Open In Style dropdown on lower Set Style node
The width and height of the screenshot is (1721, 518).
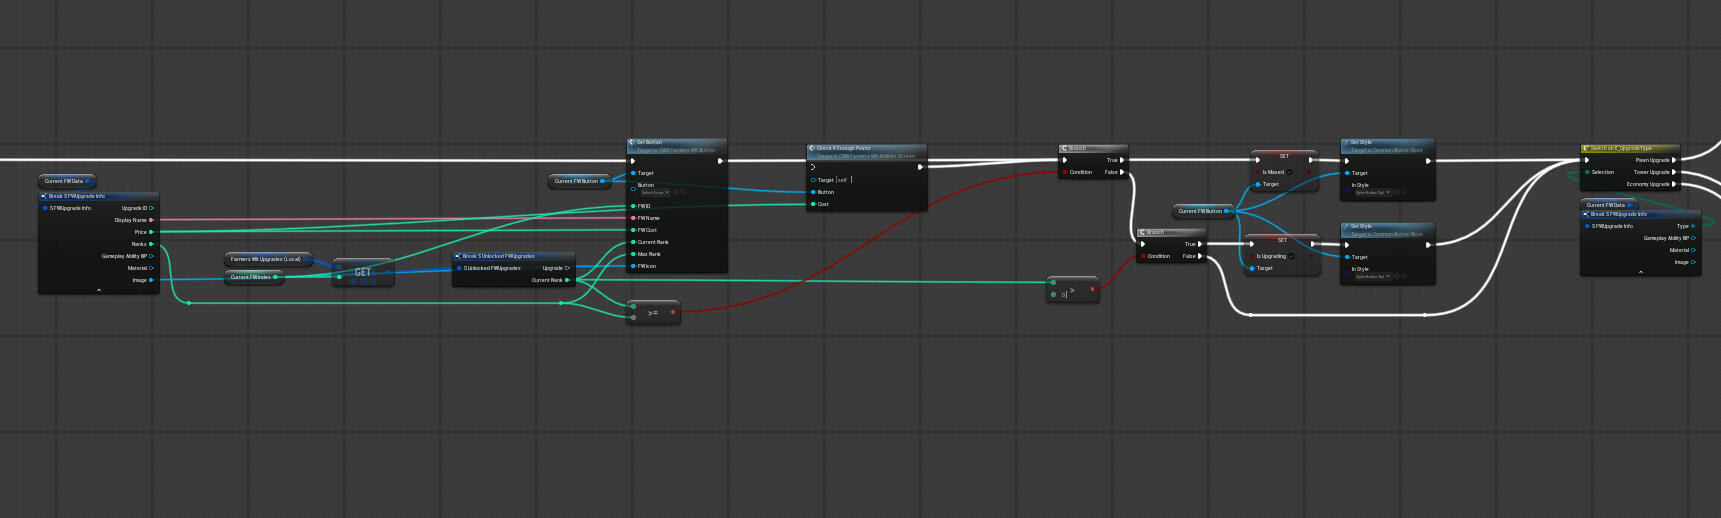1373,276
